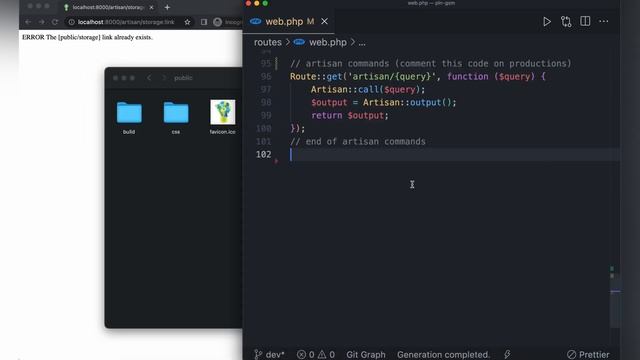Viewport: 640px width, 360px height.
Task: Select favicon.ico file in Finder
Action: pyautogui.click(x=222, y=117)
